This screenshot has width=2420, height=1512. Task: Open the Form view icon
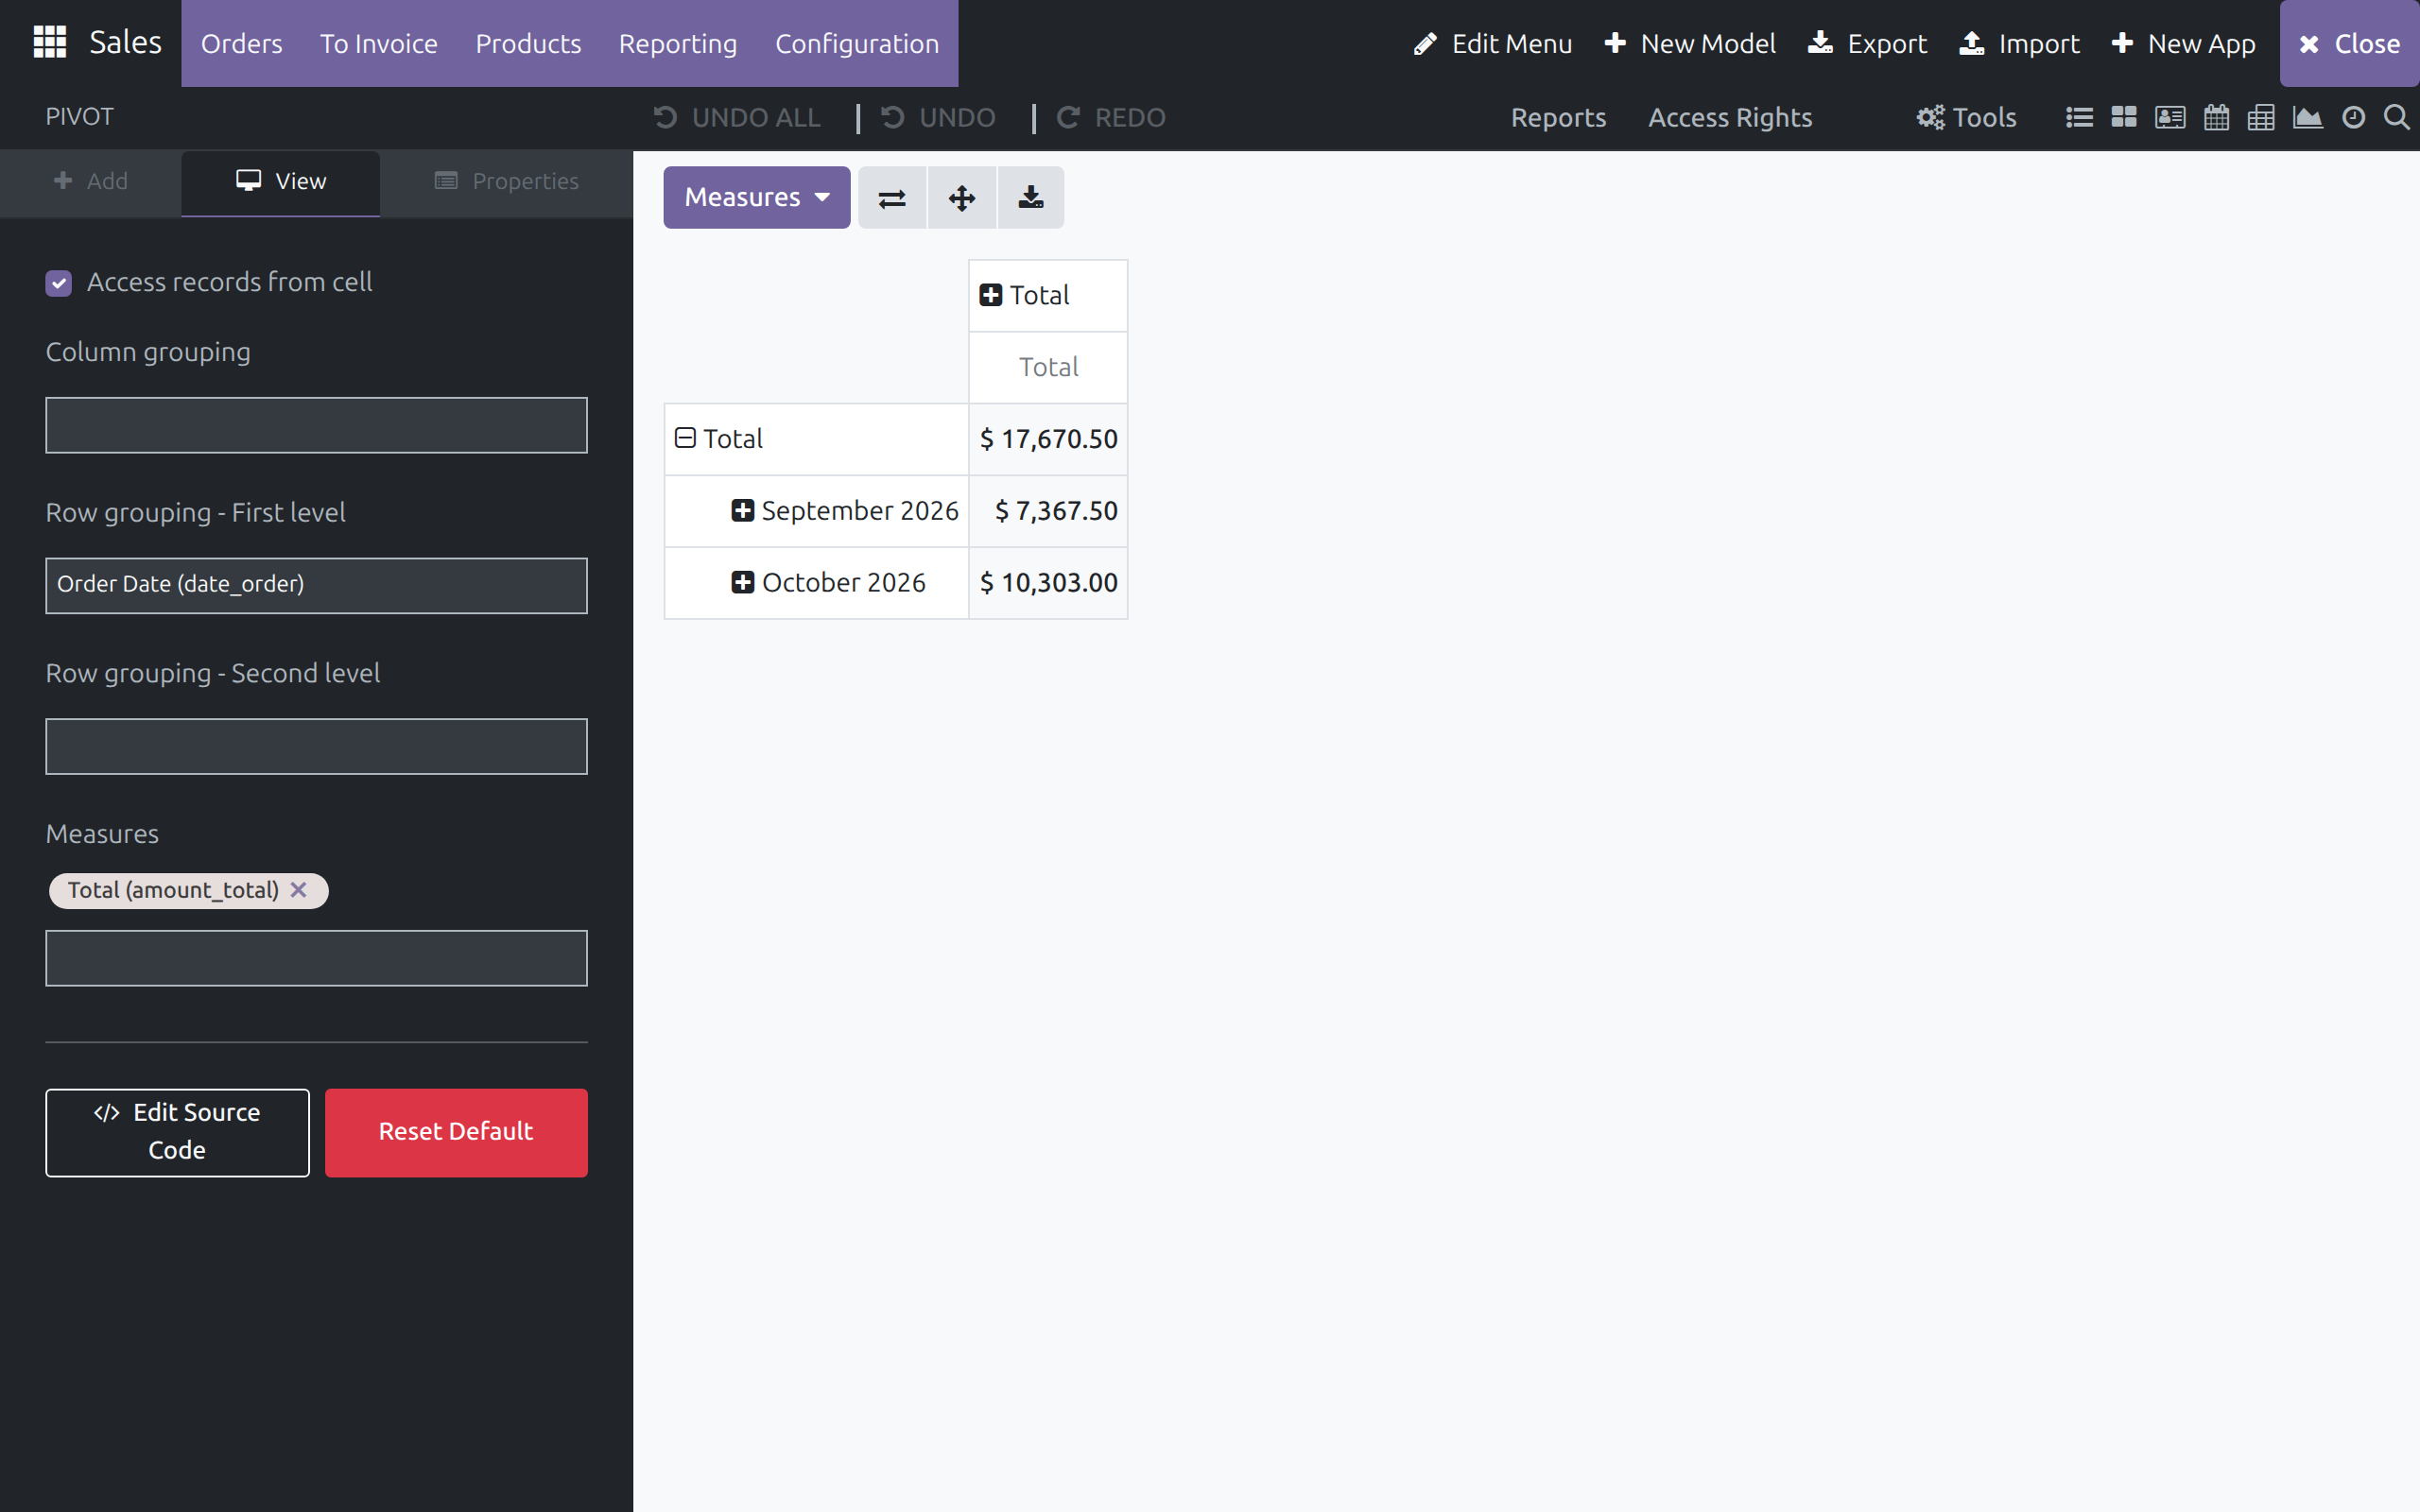point(2170,118)
